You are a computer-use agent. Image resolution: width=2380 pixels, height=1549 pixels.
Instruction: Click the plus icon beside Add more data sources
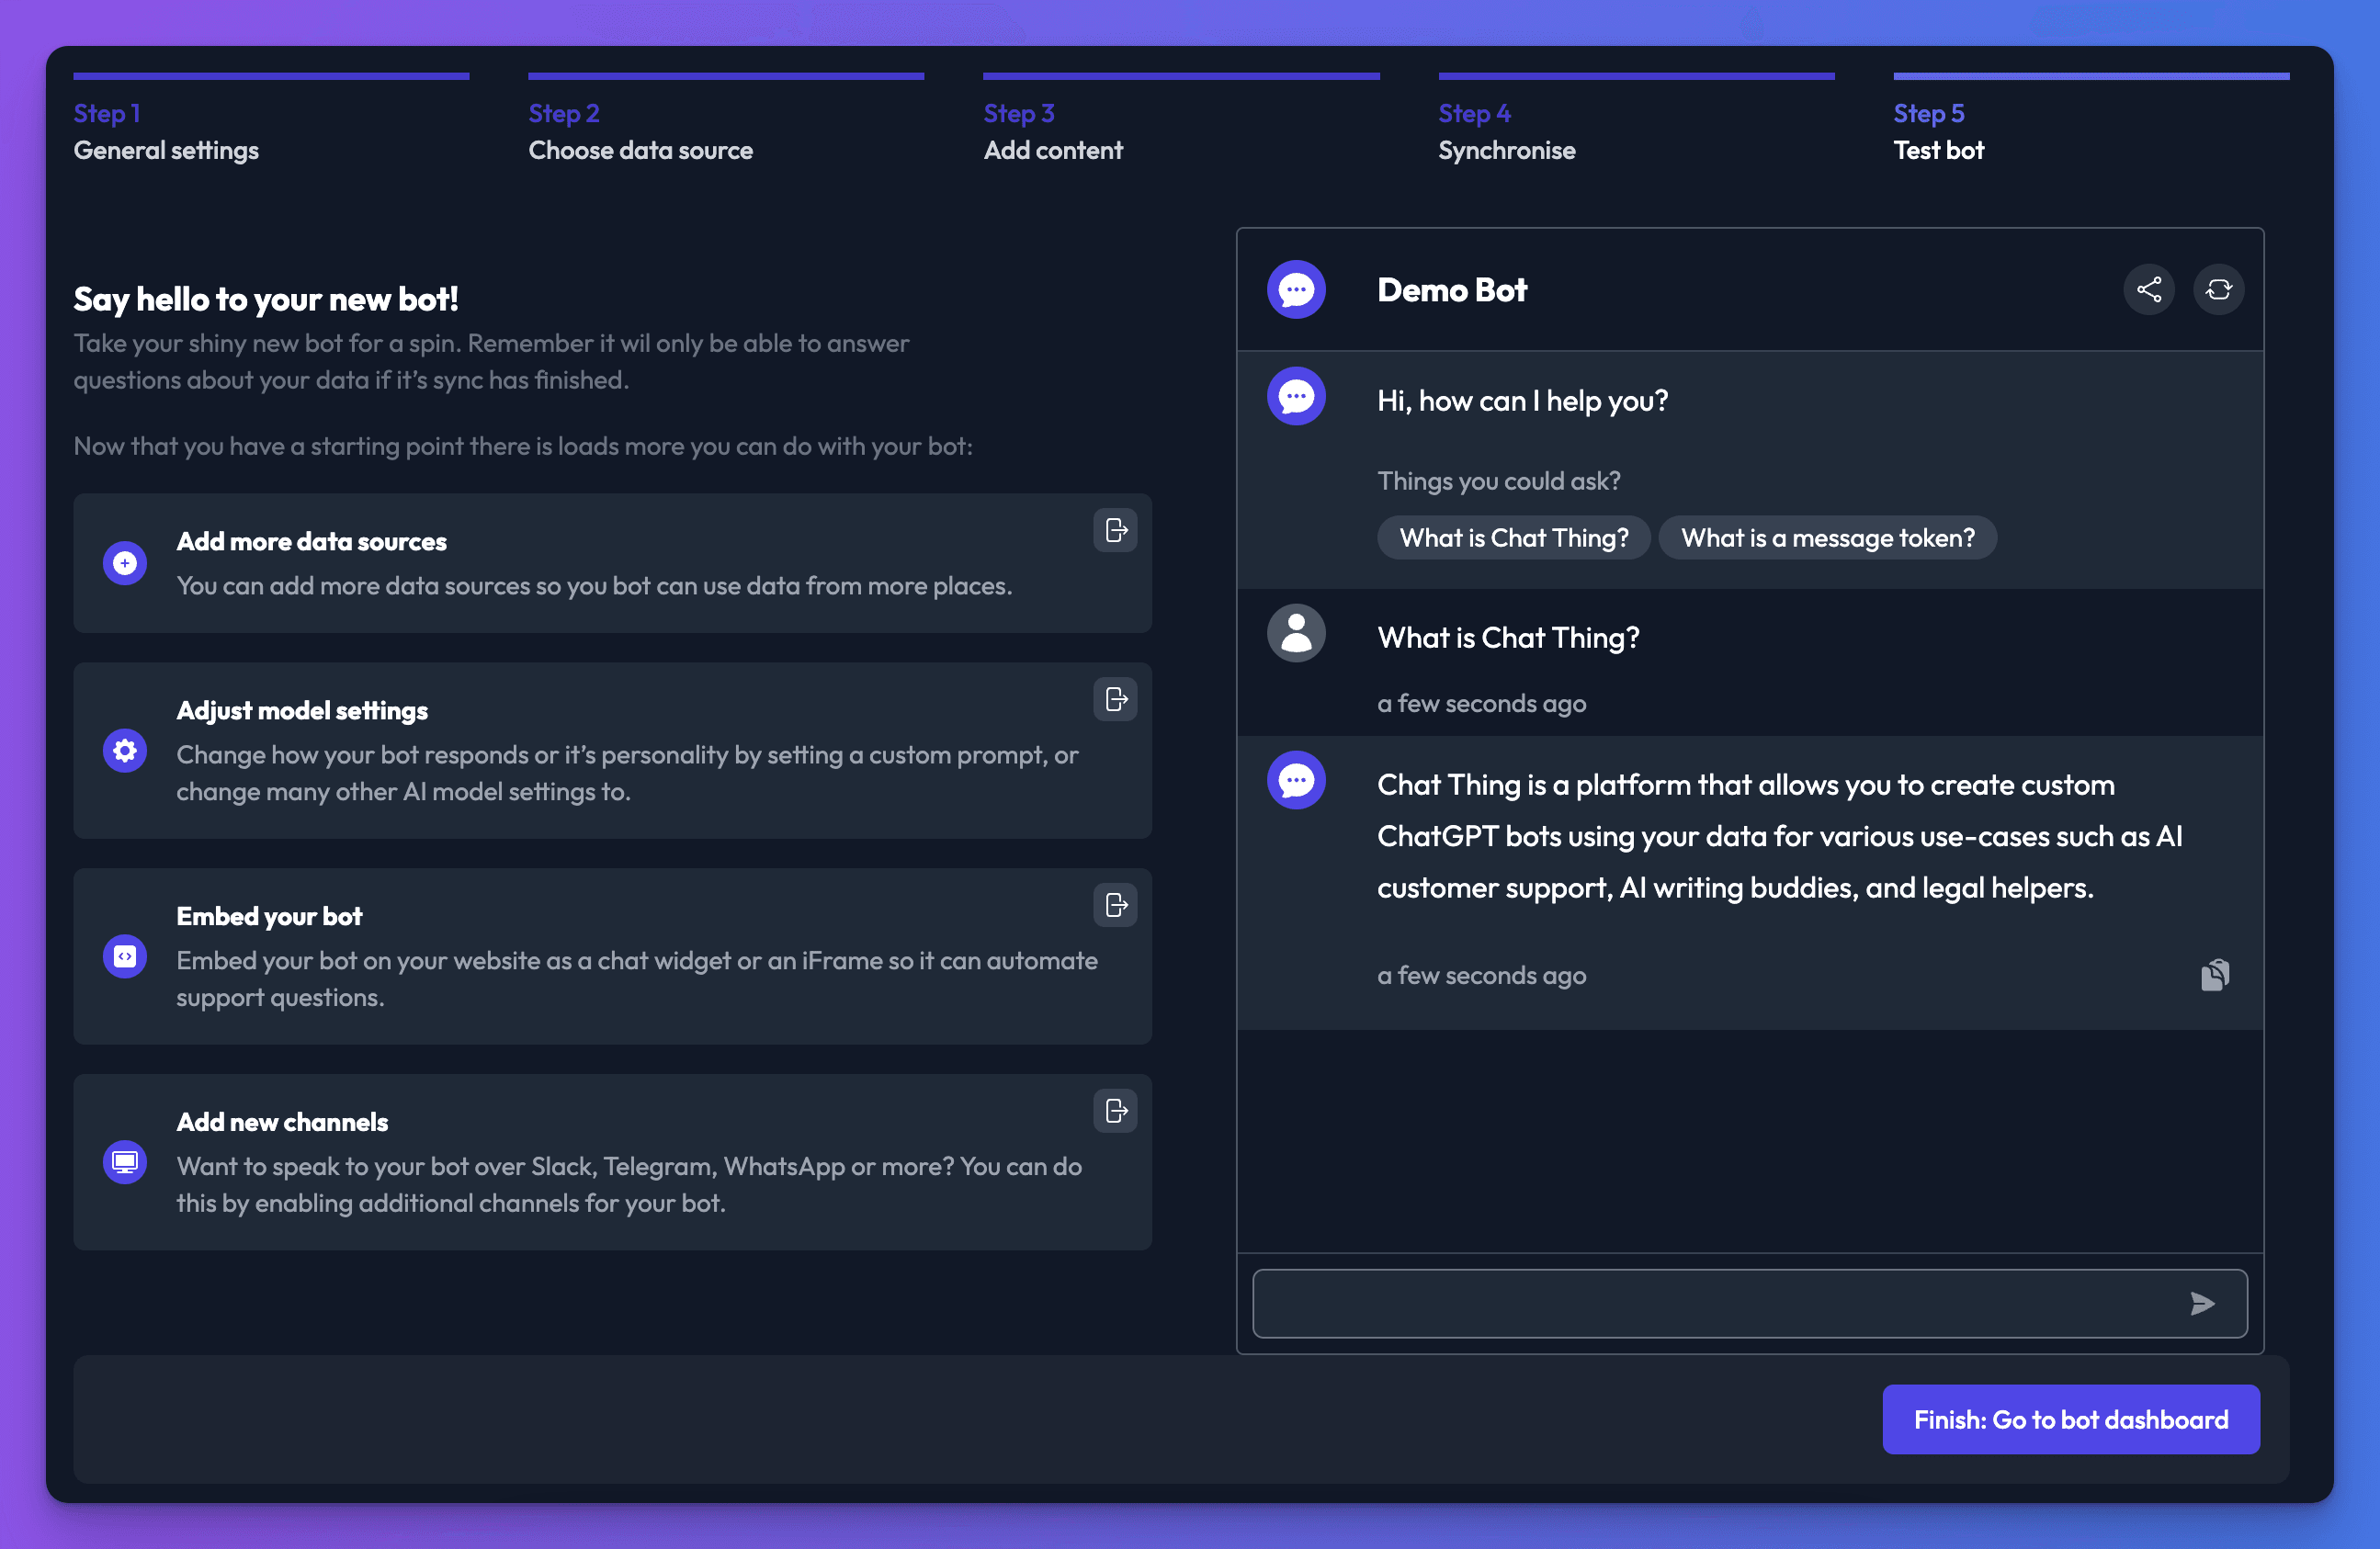point(125,563)
